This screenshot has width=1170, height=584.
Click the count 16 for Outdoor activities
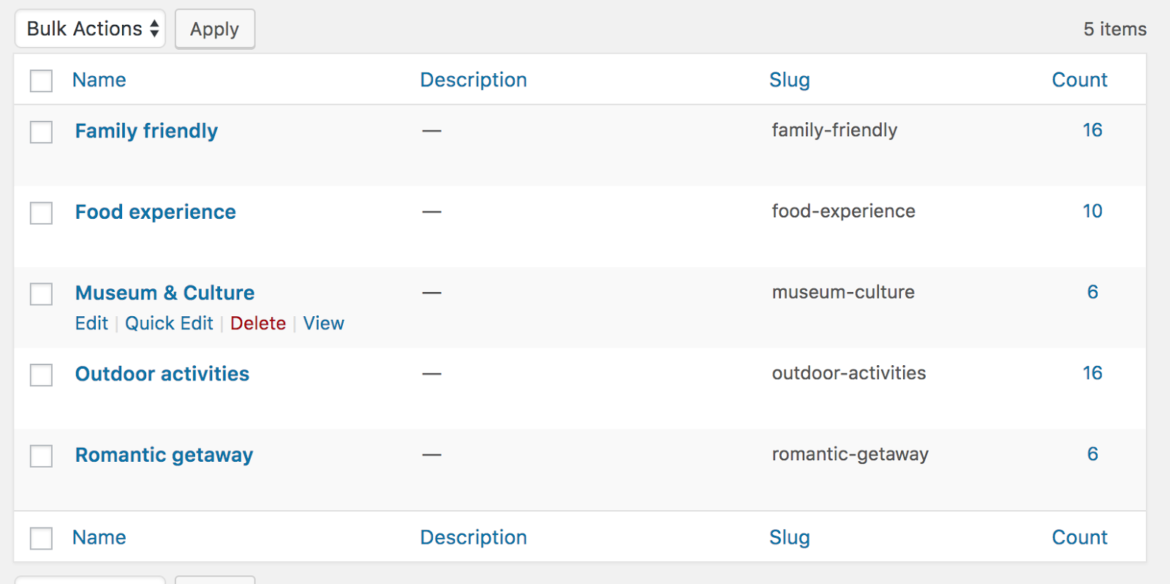1092,373
